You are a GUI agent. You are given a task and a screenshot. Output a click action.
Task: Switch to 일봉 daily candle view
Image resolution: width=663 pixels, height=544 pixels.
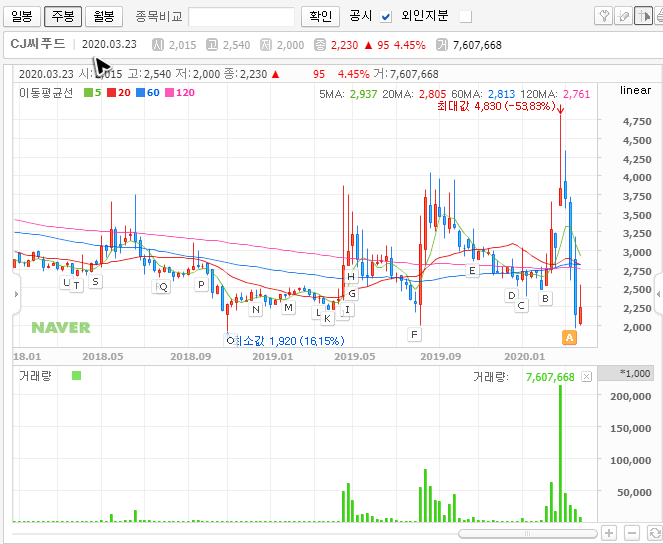[22, 16]
